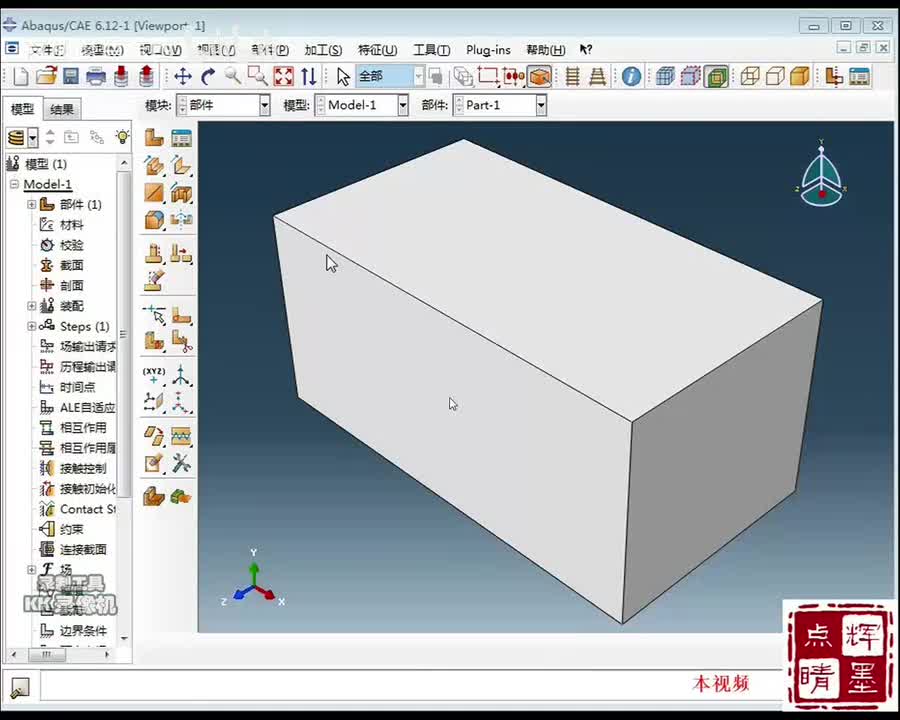Click the Print viewport icon
This screenshot has width=900, height=720.
pyautogui.click(x=96, y=76)
